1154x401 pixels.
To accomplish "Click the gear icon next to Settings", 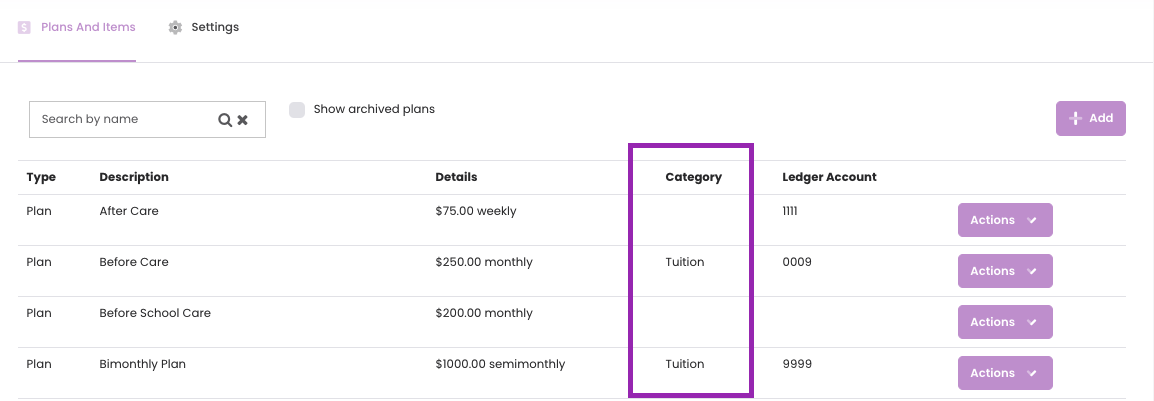I will coord(174,27).
